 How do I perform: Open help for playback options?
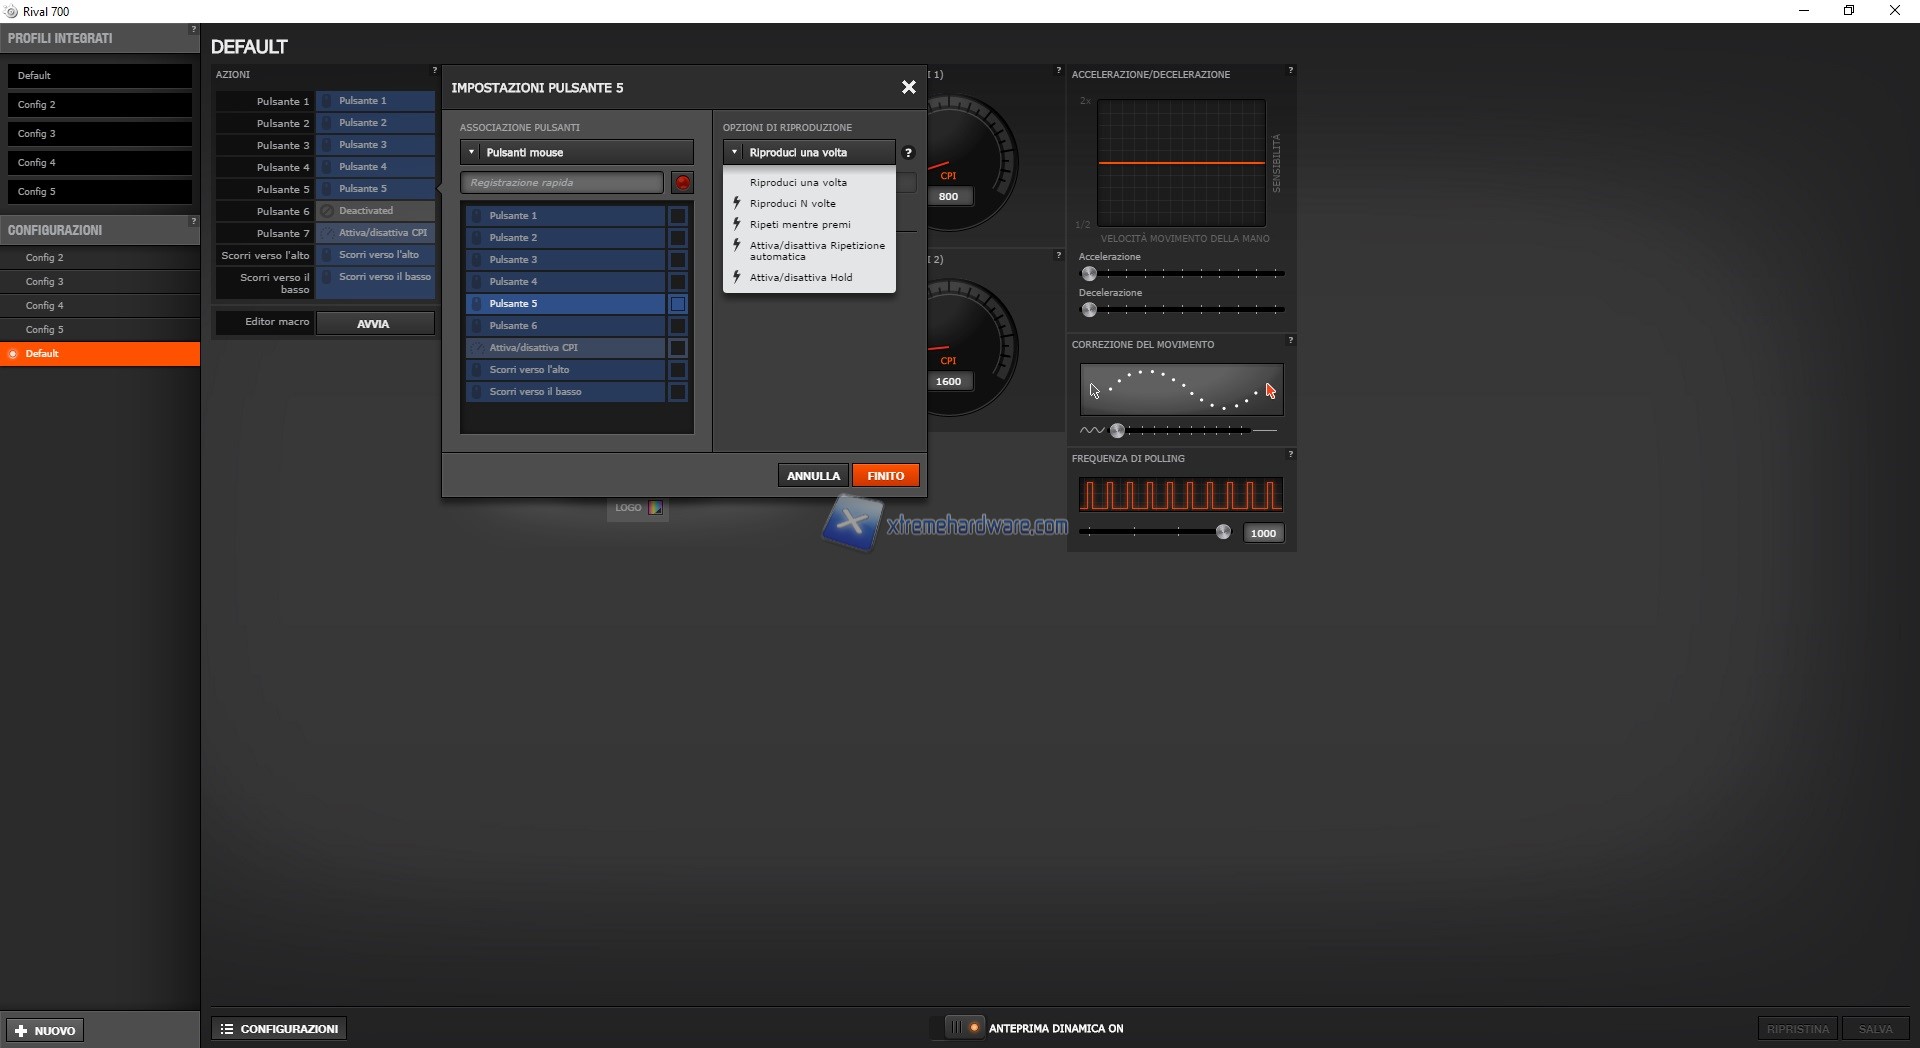coord(908,153)
